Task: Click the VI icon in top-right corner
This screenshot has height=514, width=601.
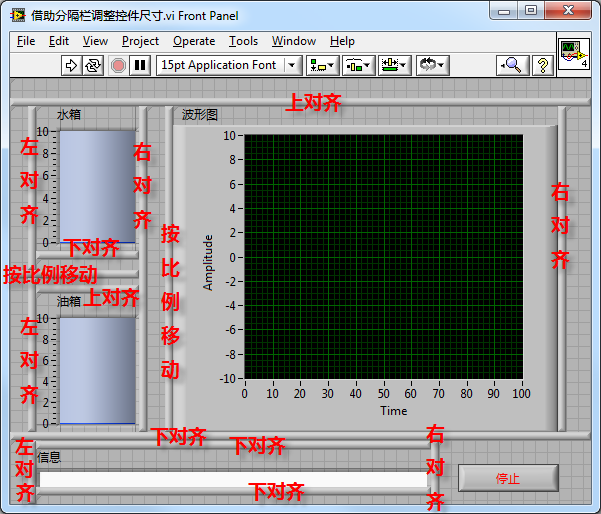Action: (572, 53)
